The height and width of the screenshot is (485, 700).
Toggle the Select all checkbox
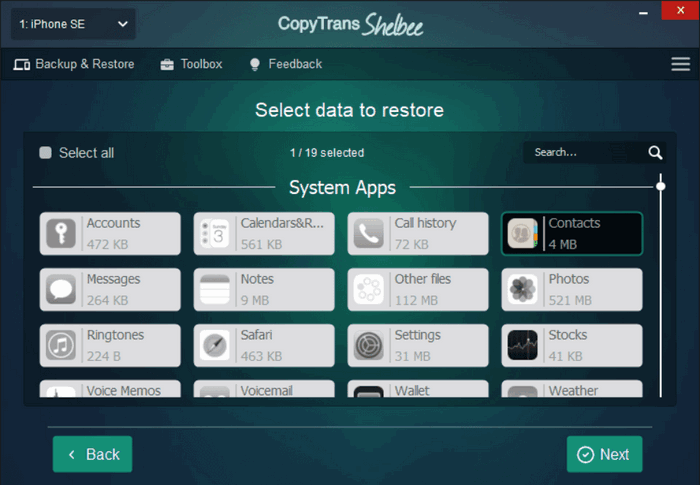[46, 153]
